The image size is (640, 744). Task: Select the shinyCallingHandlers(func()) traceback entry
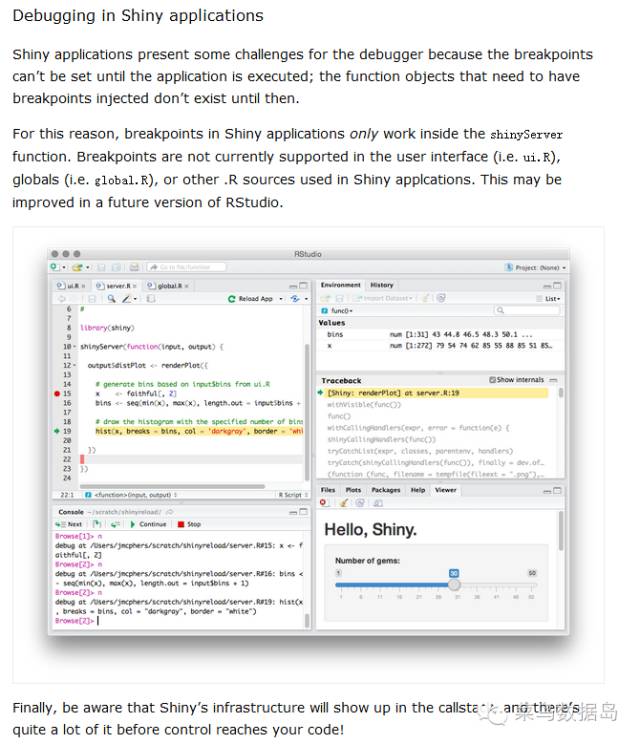tap(381, 439)
